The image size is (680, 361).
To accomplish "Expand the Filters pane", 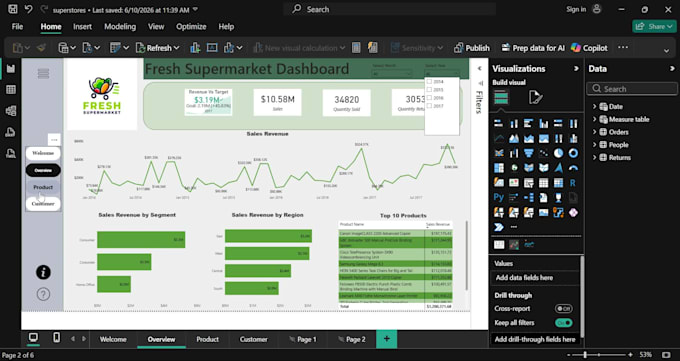I will [x=480, y=69].
